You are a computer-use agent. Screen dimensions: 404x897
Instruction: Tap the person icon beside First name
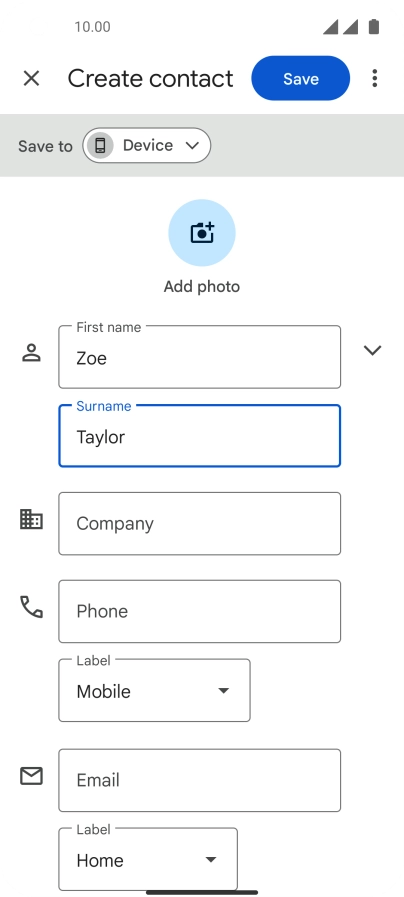pos(31,353)
